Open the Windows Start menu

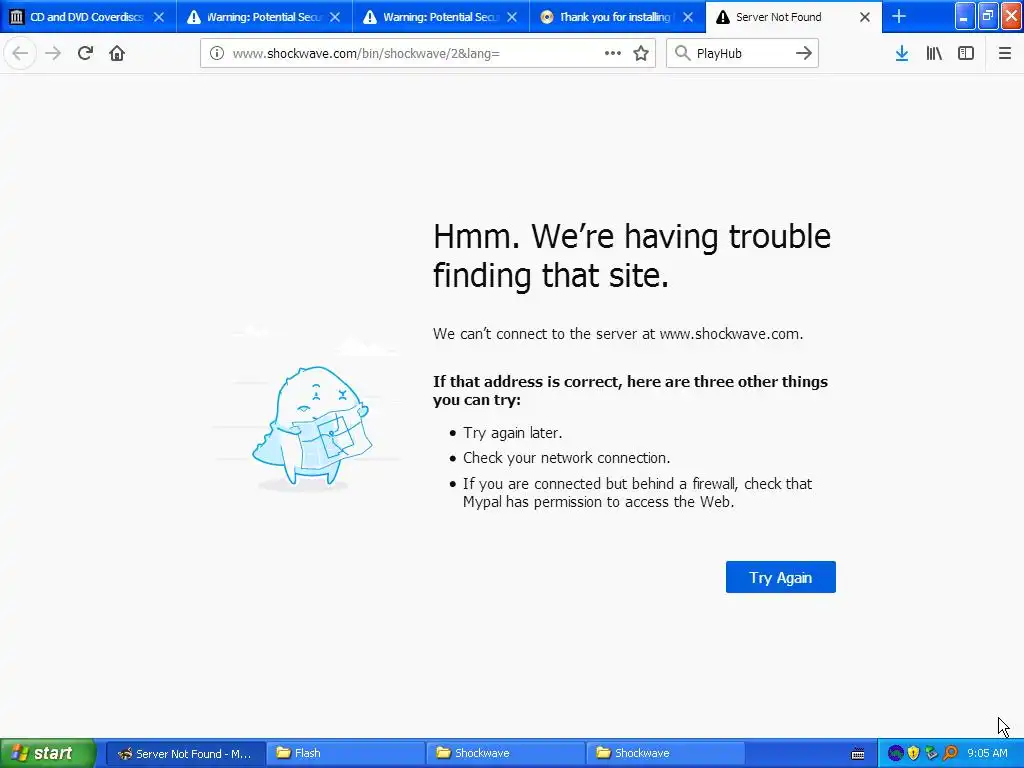(48, 754)
